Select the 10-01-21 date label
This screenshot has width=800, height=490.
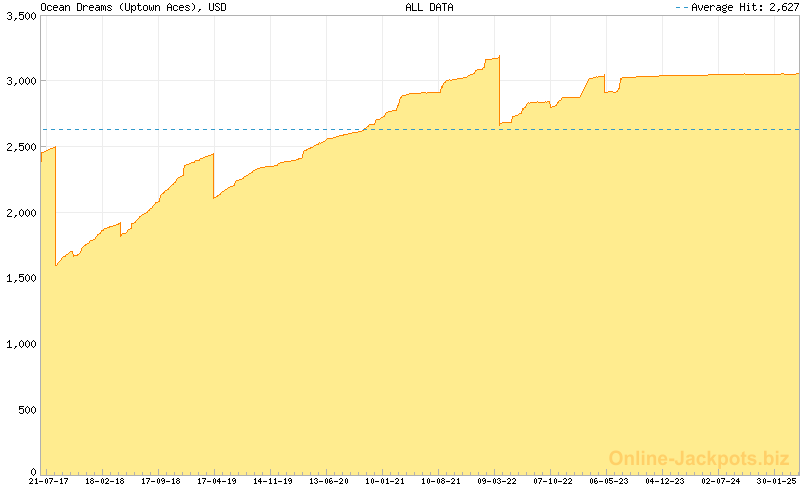385,481
